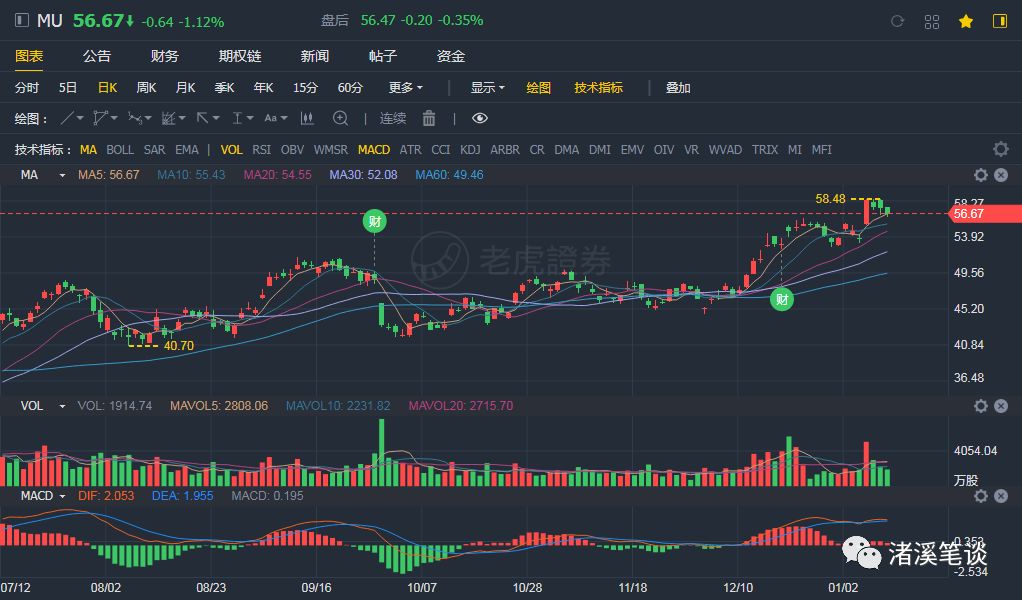Close the VOL indicator panel

pos(1001,407)
